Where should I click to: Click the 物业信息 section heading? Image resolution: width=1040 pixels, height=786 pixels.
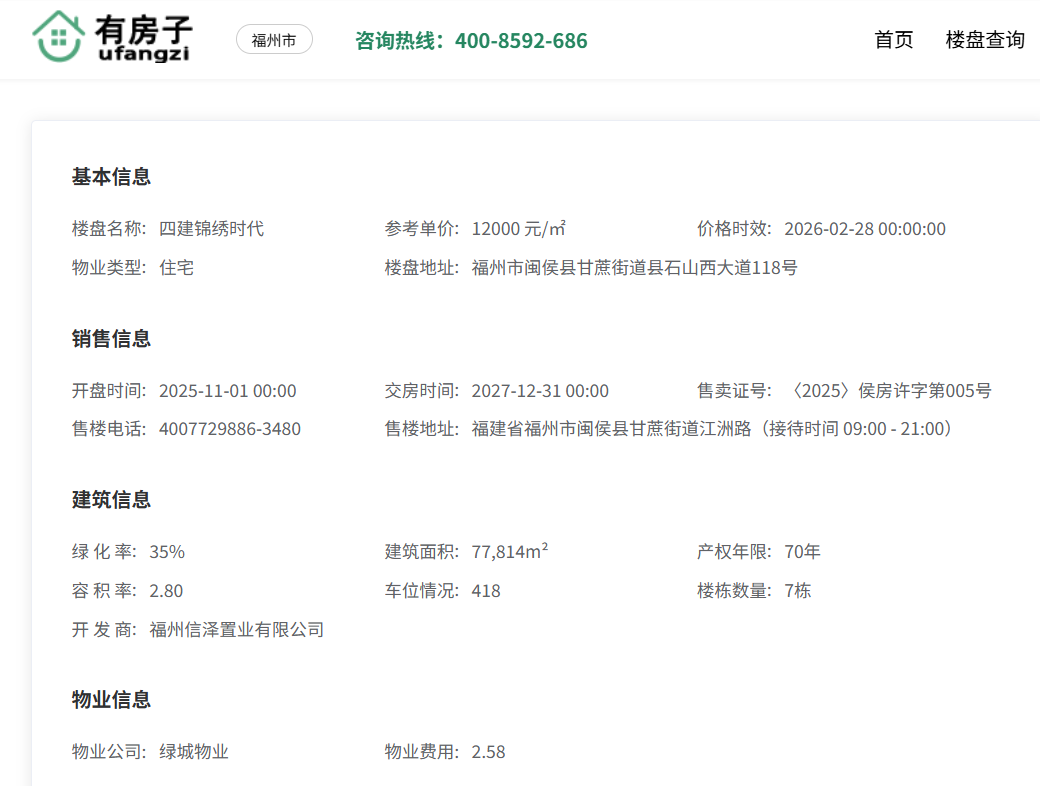[111, 700]
